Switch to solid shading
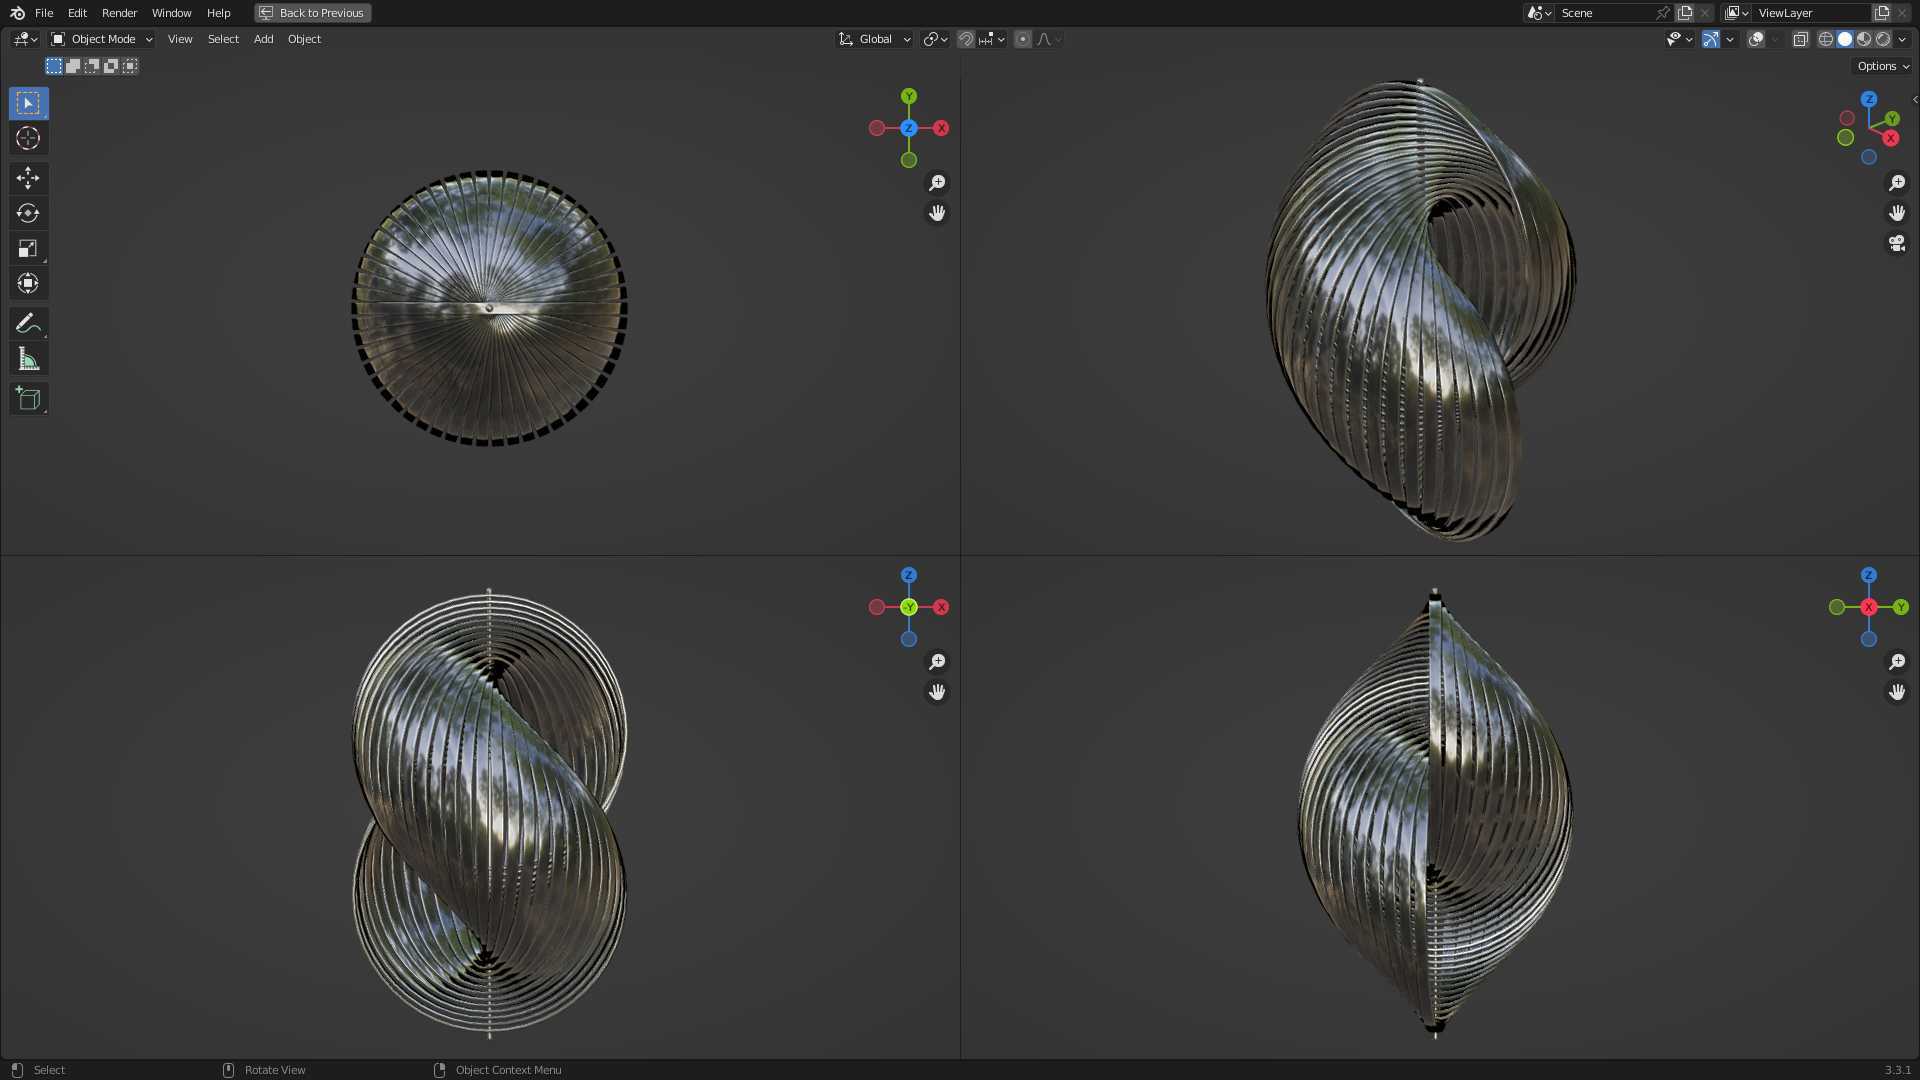This screenshot has width=1920, height=1080. 1845,39
